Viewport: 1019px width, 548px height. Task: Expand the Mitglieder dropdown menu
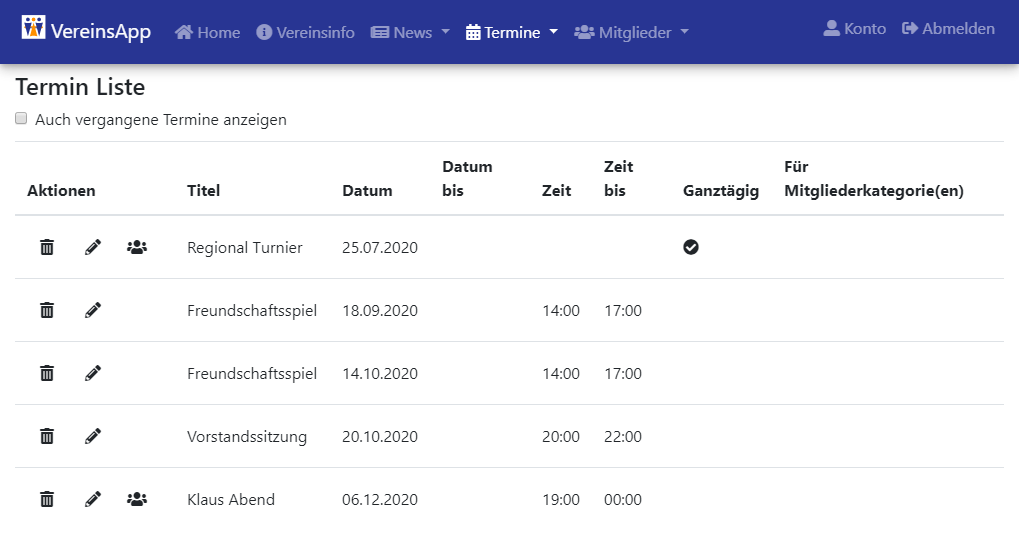(631, 32)
